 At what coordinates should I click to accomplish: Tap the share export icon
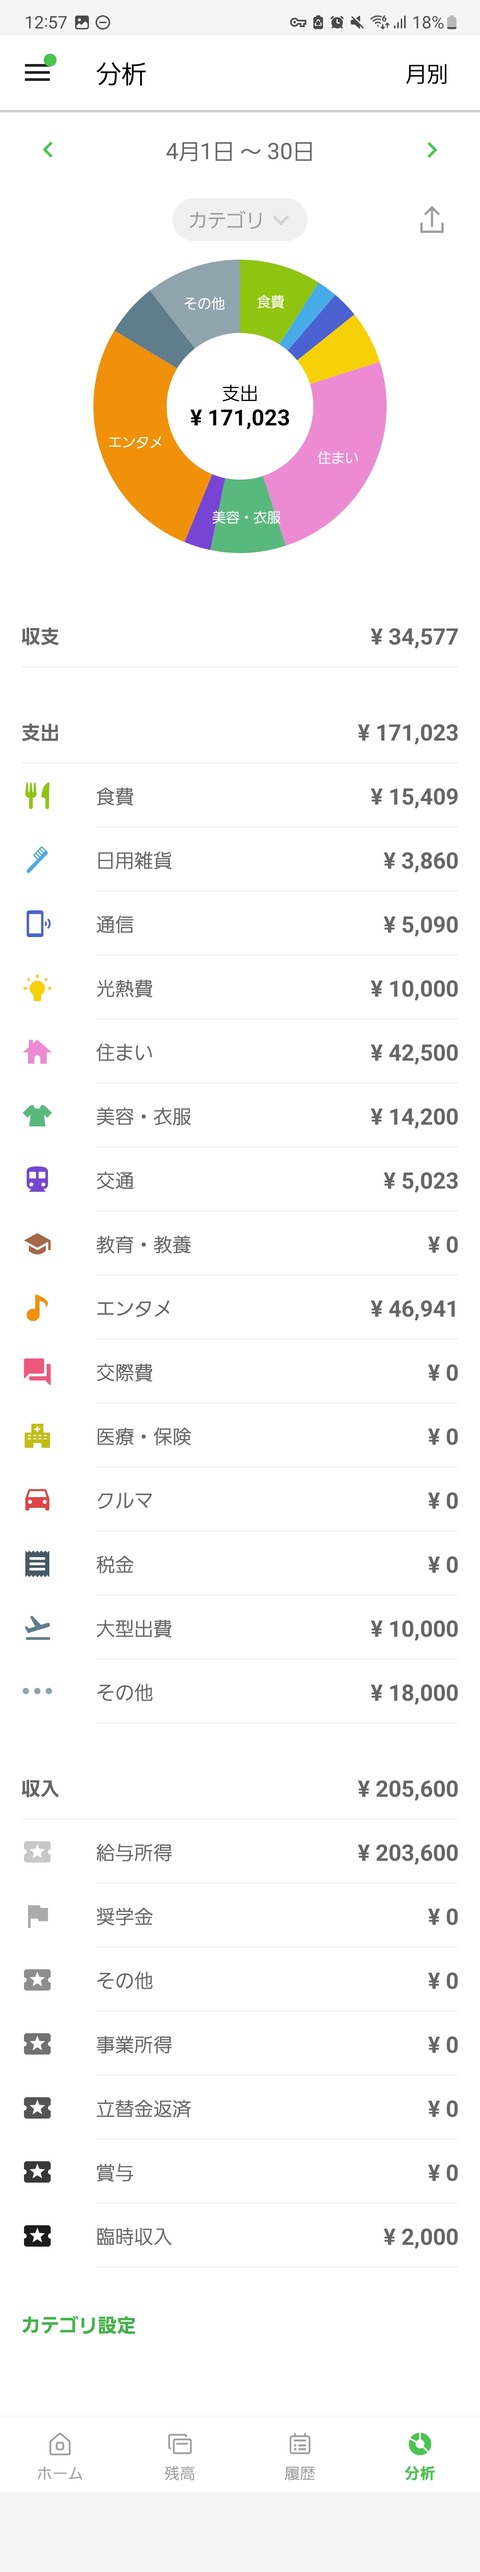[x=432, y=219]
